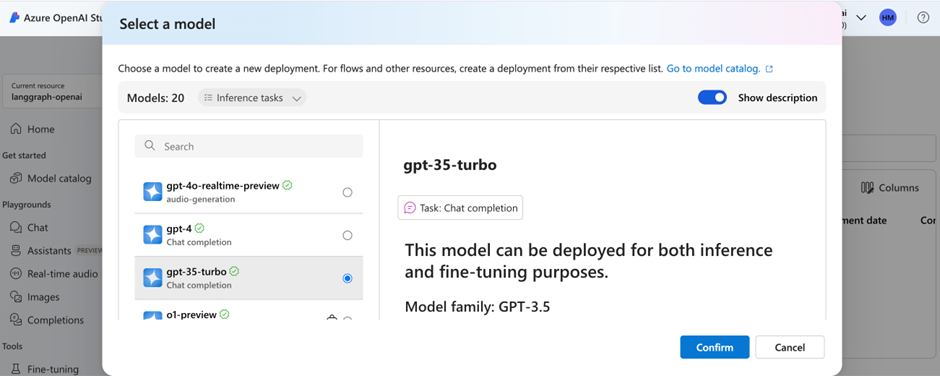Select the gpt-35-turbo radio button
This screenshot has width=940, height=376.
(x=347, y=278)
